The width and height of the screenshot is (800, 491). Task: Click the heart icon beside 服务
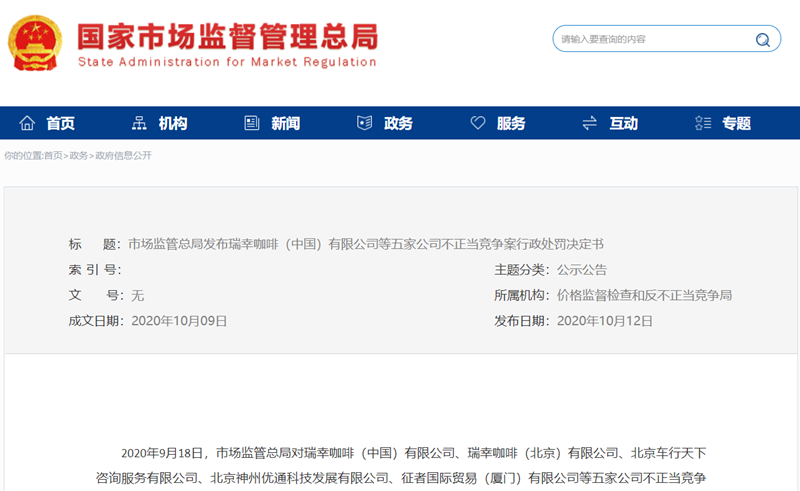[x=478, y=123]
